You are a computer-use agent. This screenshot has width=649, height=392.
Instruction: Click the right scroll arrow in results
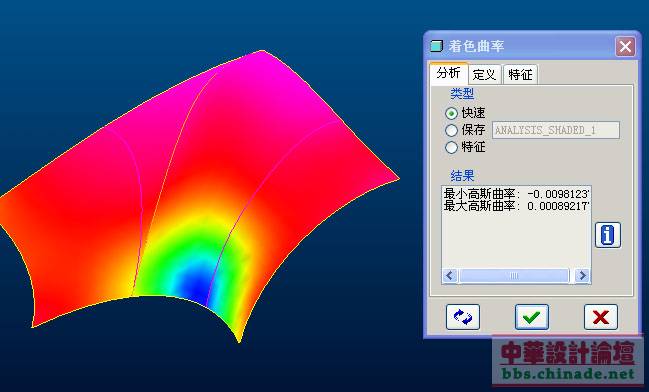pyautogui.click(x=582, y=276)
